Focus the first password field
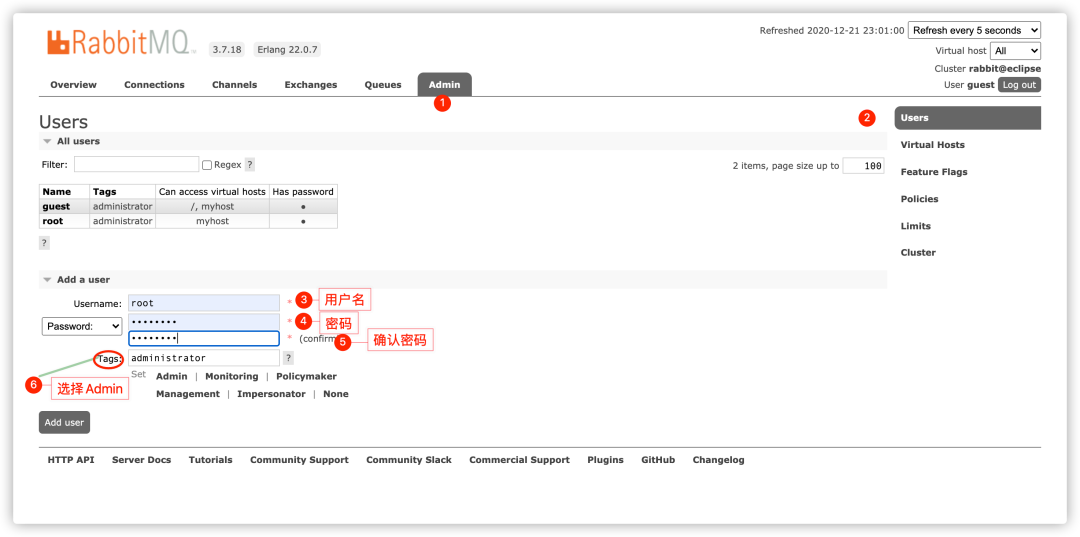Viewport: 1080px width, 537px height. tap(204, 322)
